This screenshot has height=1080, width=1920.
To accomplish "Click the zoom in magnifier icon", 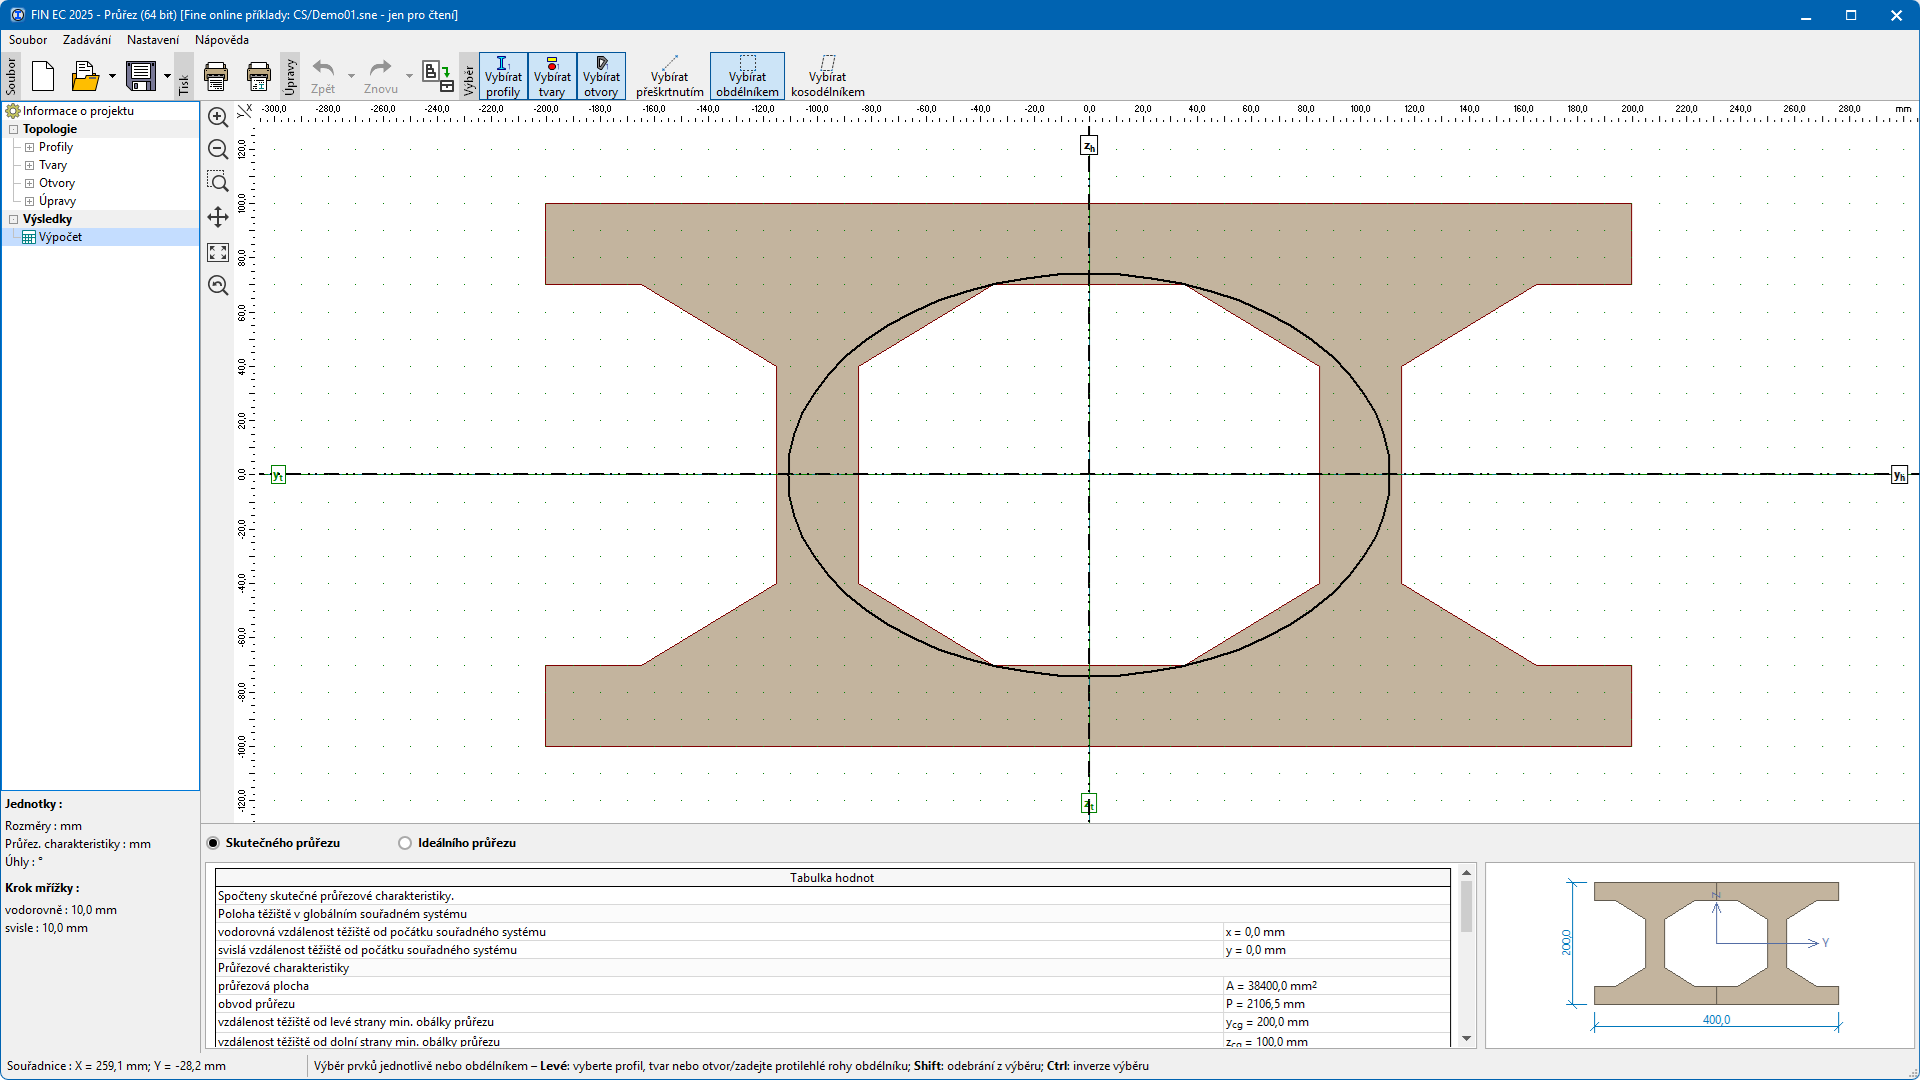I will 218,117.
